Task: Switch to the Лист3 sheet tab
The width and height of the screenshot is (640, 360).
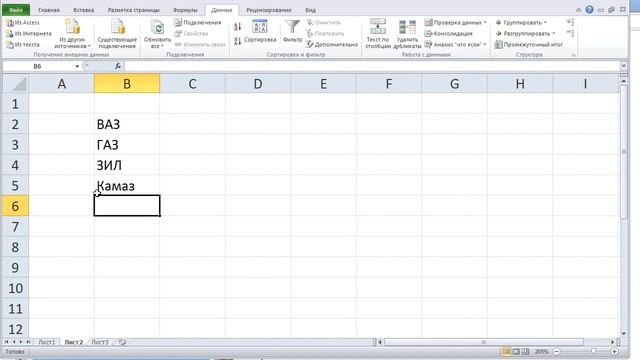Action: point(100,342)
